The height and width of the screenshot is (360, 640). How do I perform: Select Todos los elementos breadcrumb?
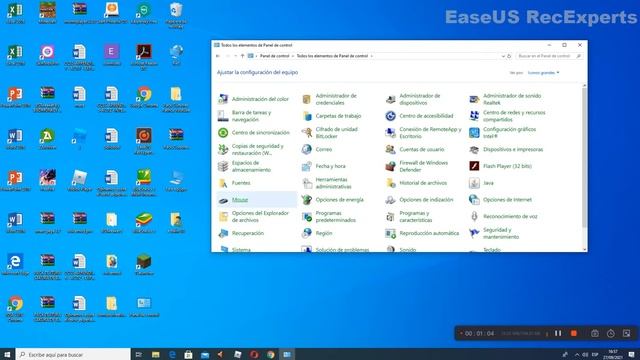(332, 56)
